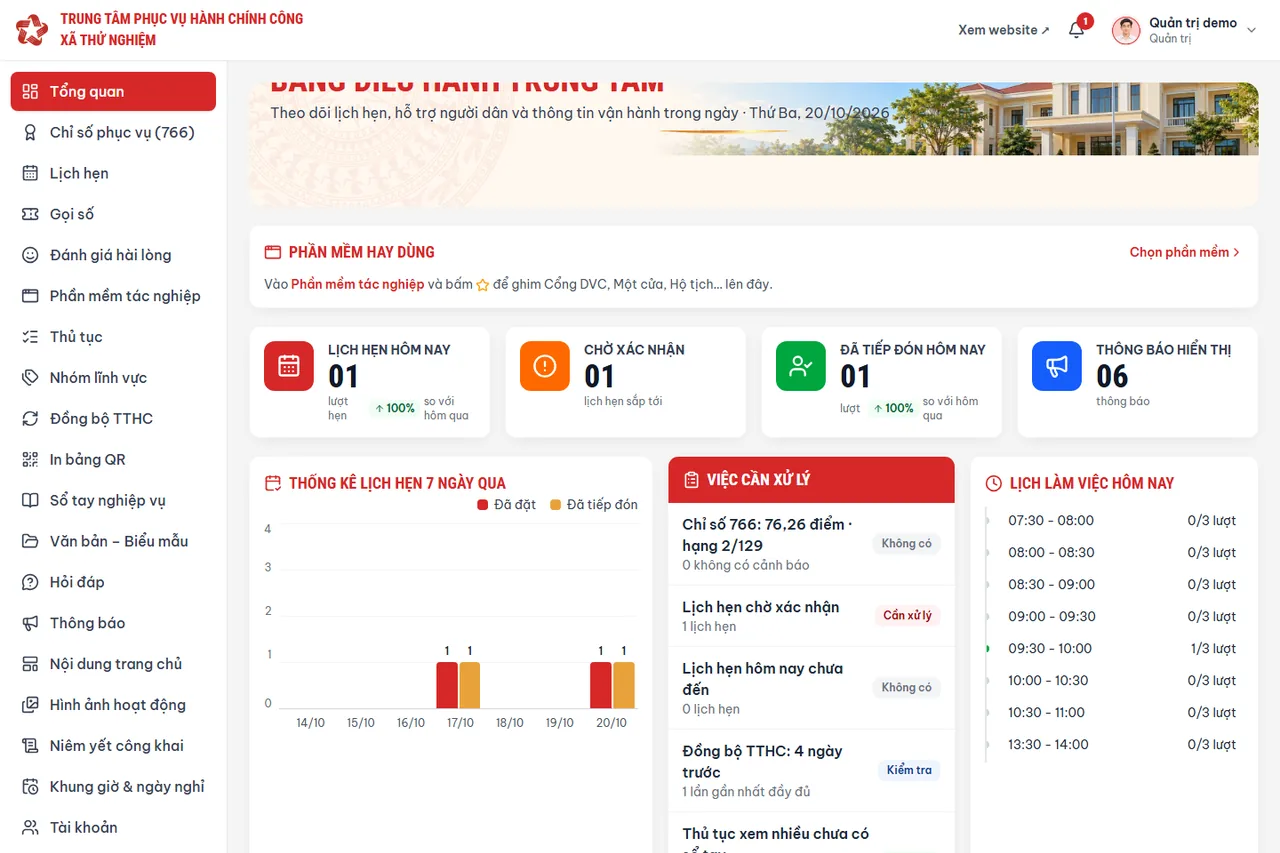Viewport: 1280px width, 853px height.
Task: Select Nhóm lĩnh vực menu item
Action: click(x=113, y=378)
